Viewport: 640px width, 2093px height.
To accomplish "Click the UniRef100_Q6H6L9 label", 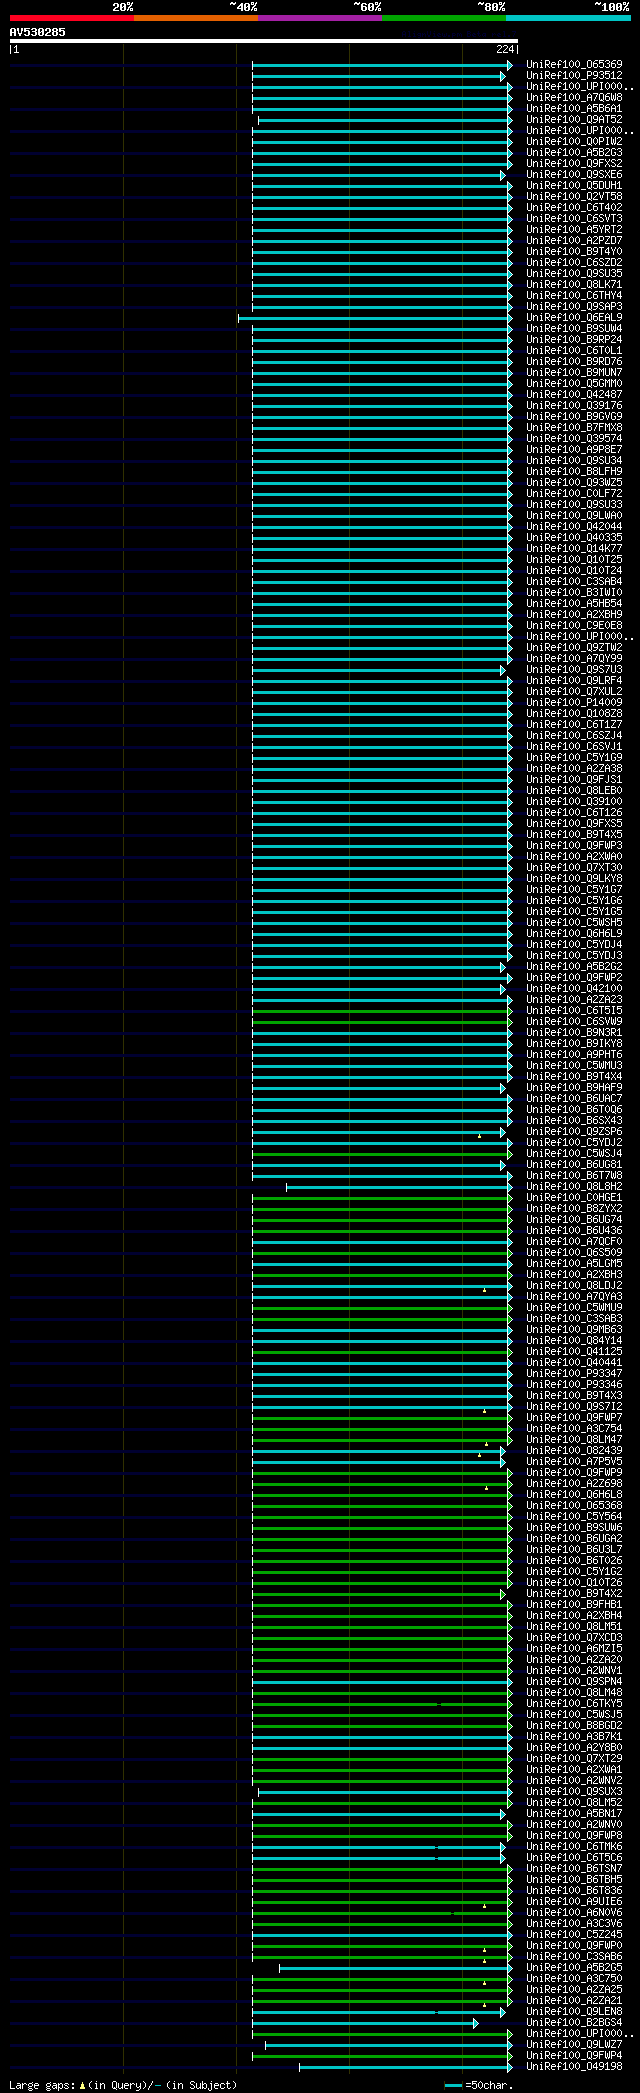I will click(x=574, y=934).
